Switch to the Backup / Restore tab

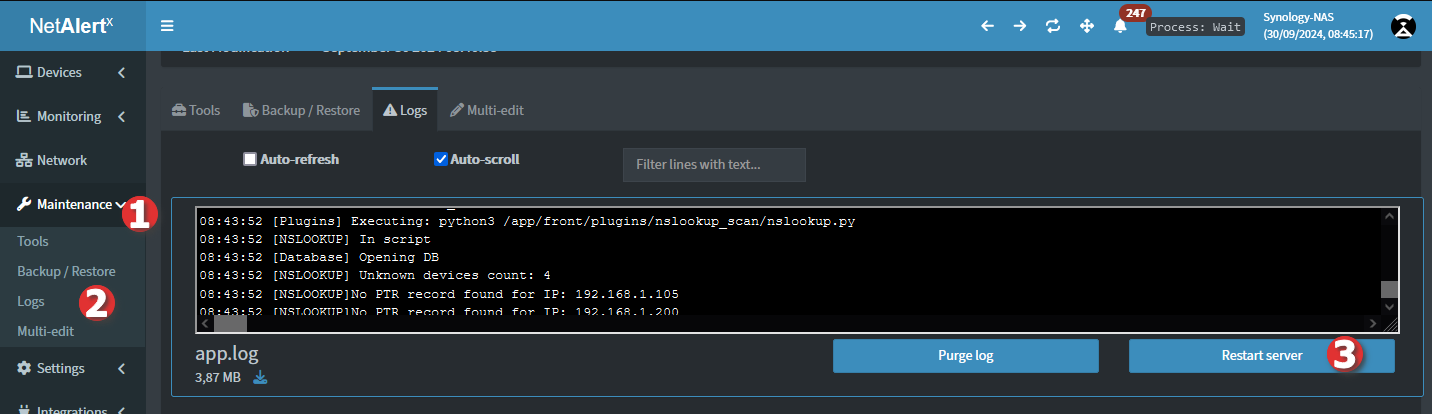[x=301, y=110]
